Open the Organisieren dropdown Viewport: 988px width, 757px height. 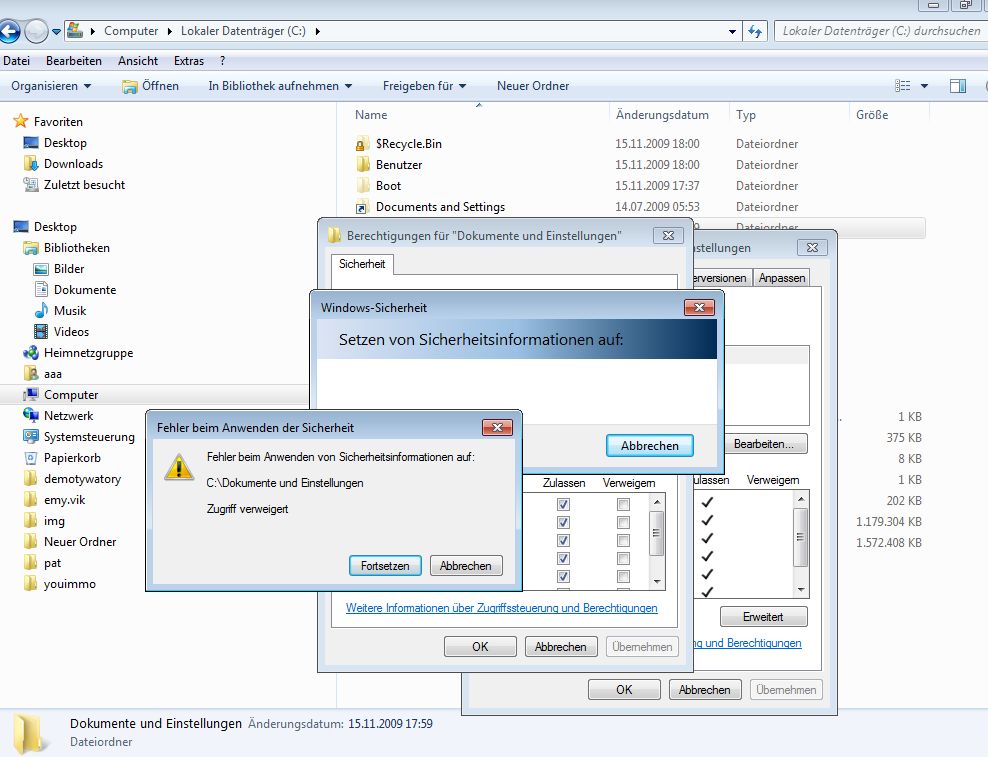pyautogui.click(x=51, y=86)
